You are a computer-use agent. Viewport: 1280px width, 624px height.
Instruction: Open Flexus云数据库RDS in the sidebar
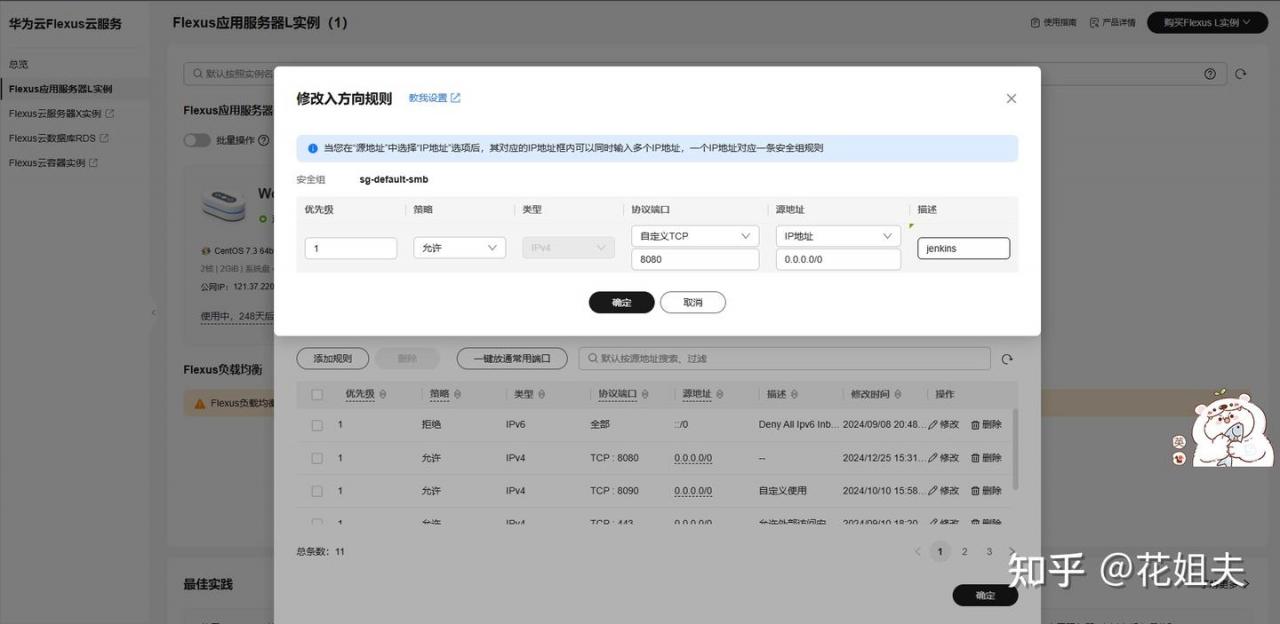[58, 138]
